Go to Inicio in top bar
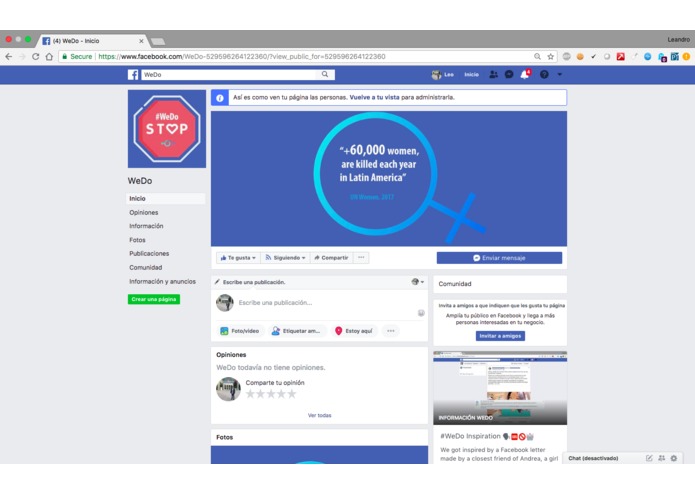This screenshot has height=494, width=695. [471, 74]
